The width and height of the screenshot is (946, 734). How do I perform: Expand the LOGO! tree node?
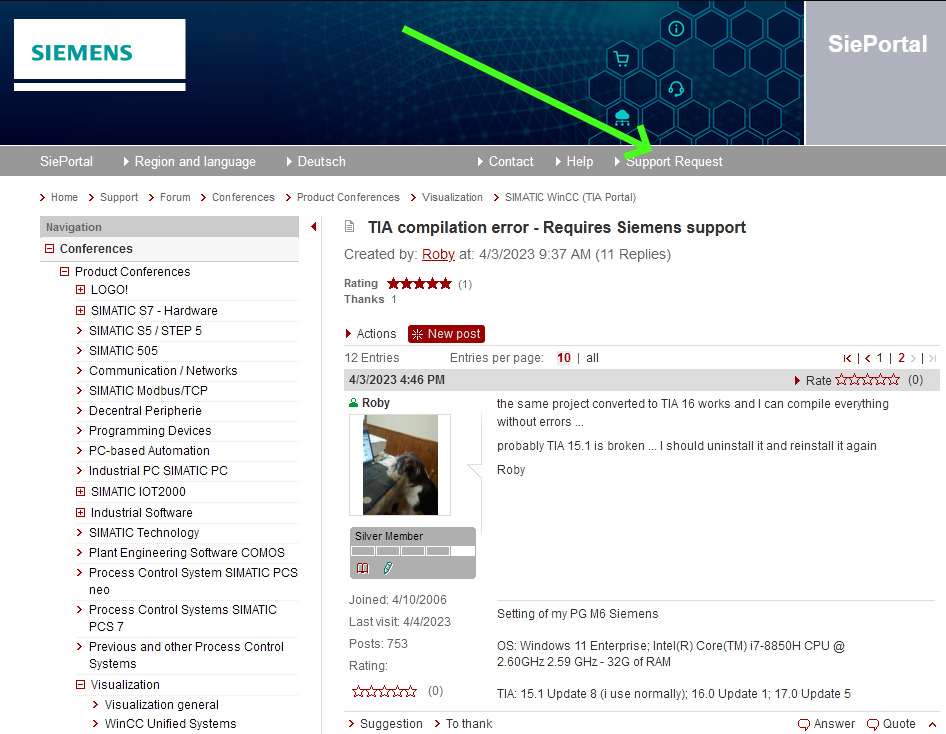point(80,289)
